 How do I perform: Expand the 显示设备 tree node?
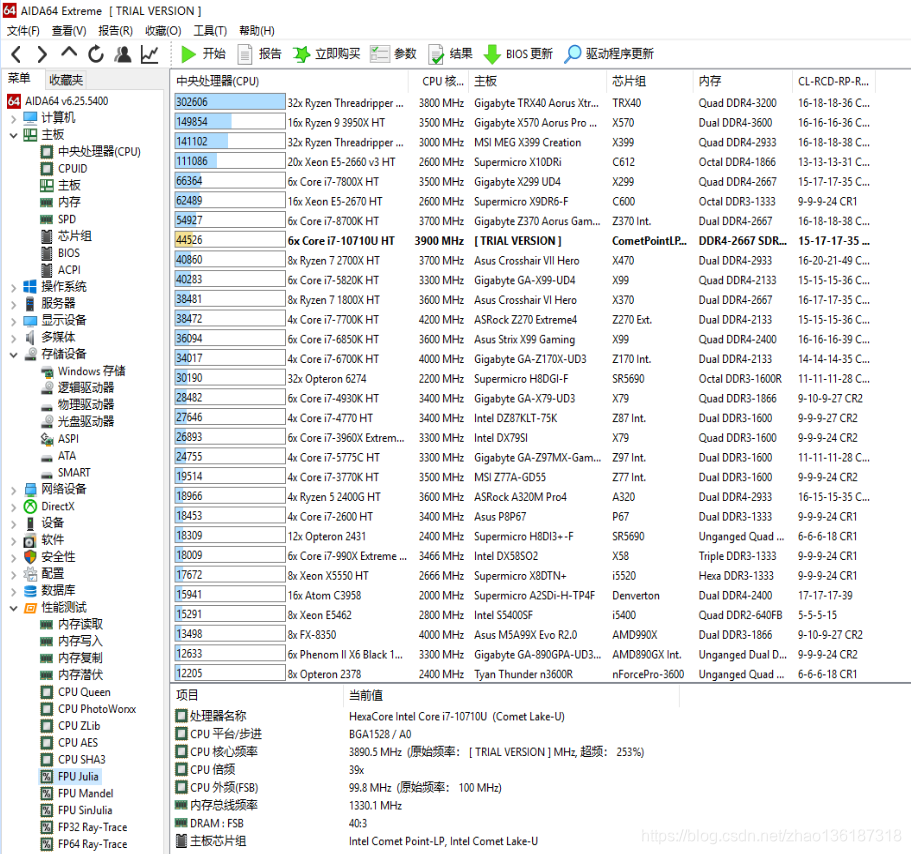tap(13, 321)
